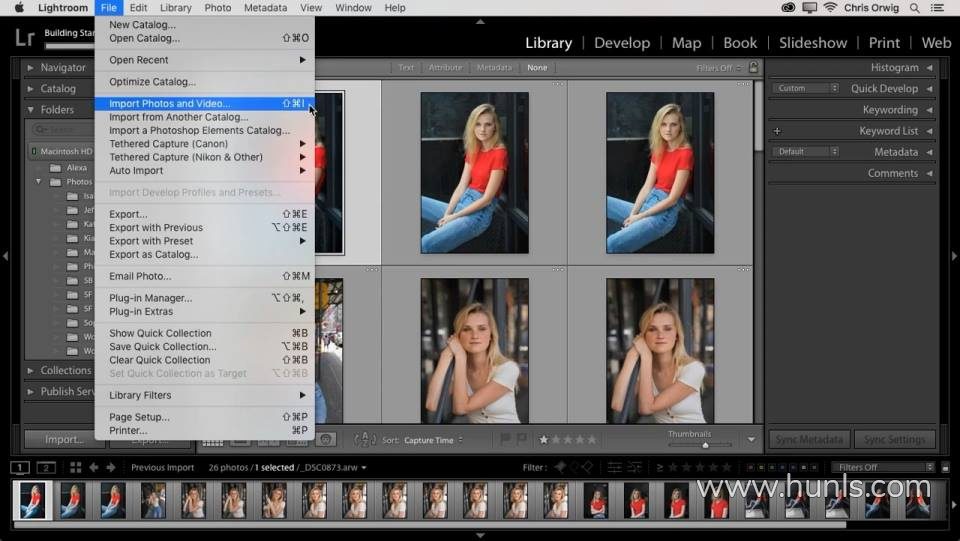
Task: Open the Photo menu
Action: click(x=217, y=8)
